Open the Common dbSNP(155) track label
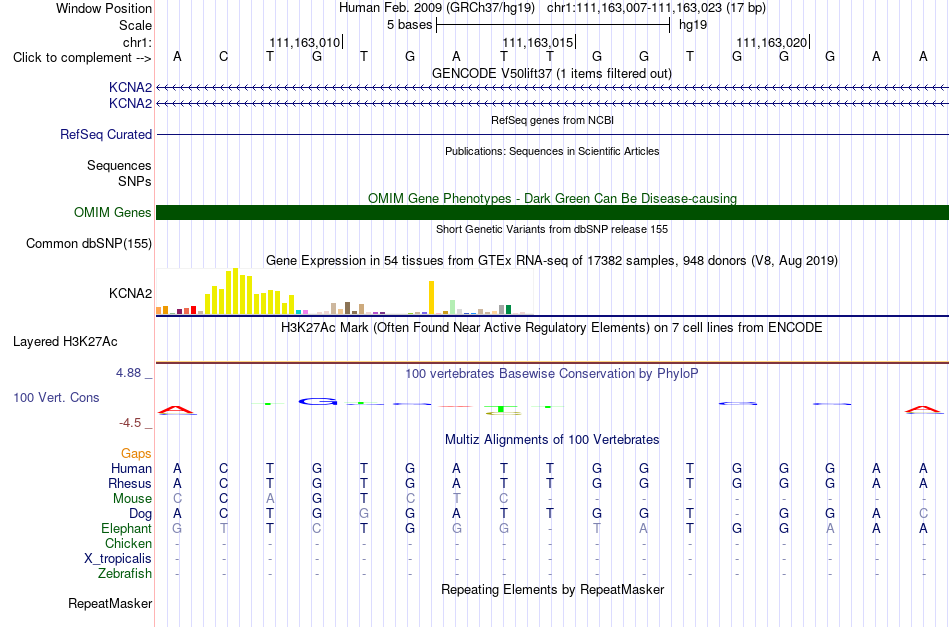 89,244
